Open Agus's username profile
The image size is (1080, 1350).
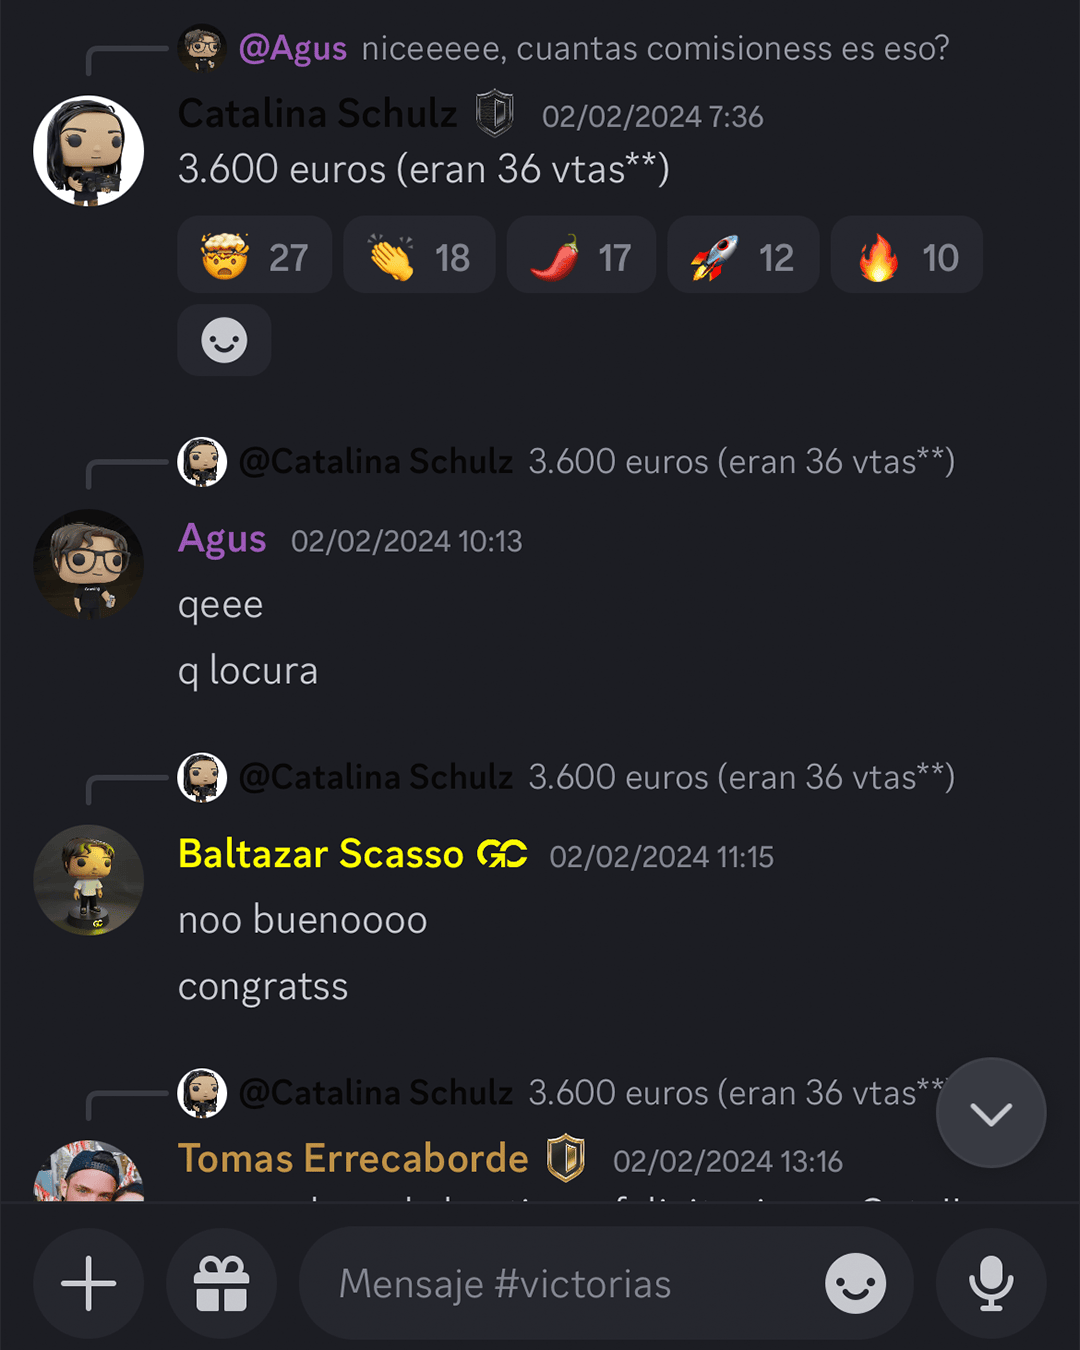pos(222,540)
